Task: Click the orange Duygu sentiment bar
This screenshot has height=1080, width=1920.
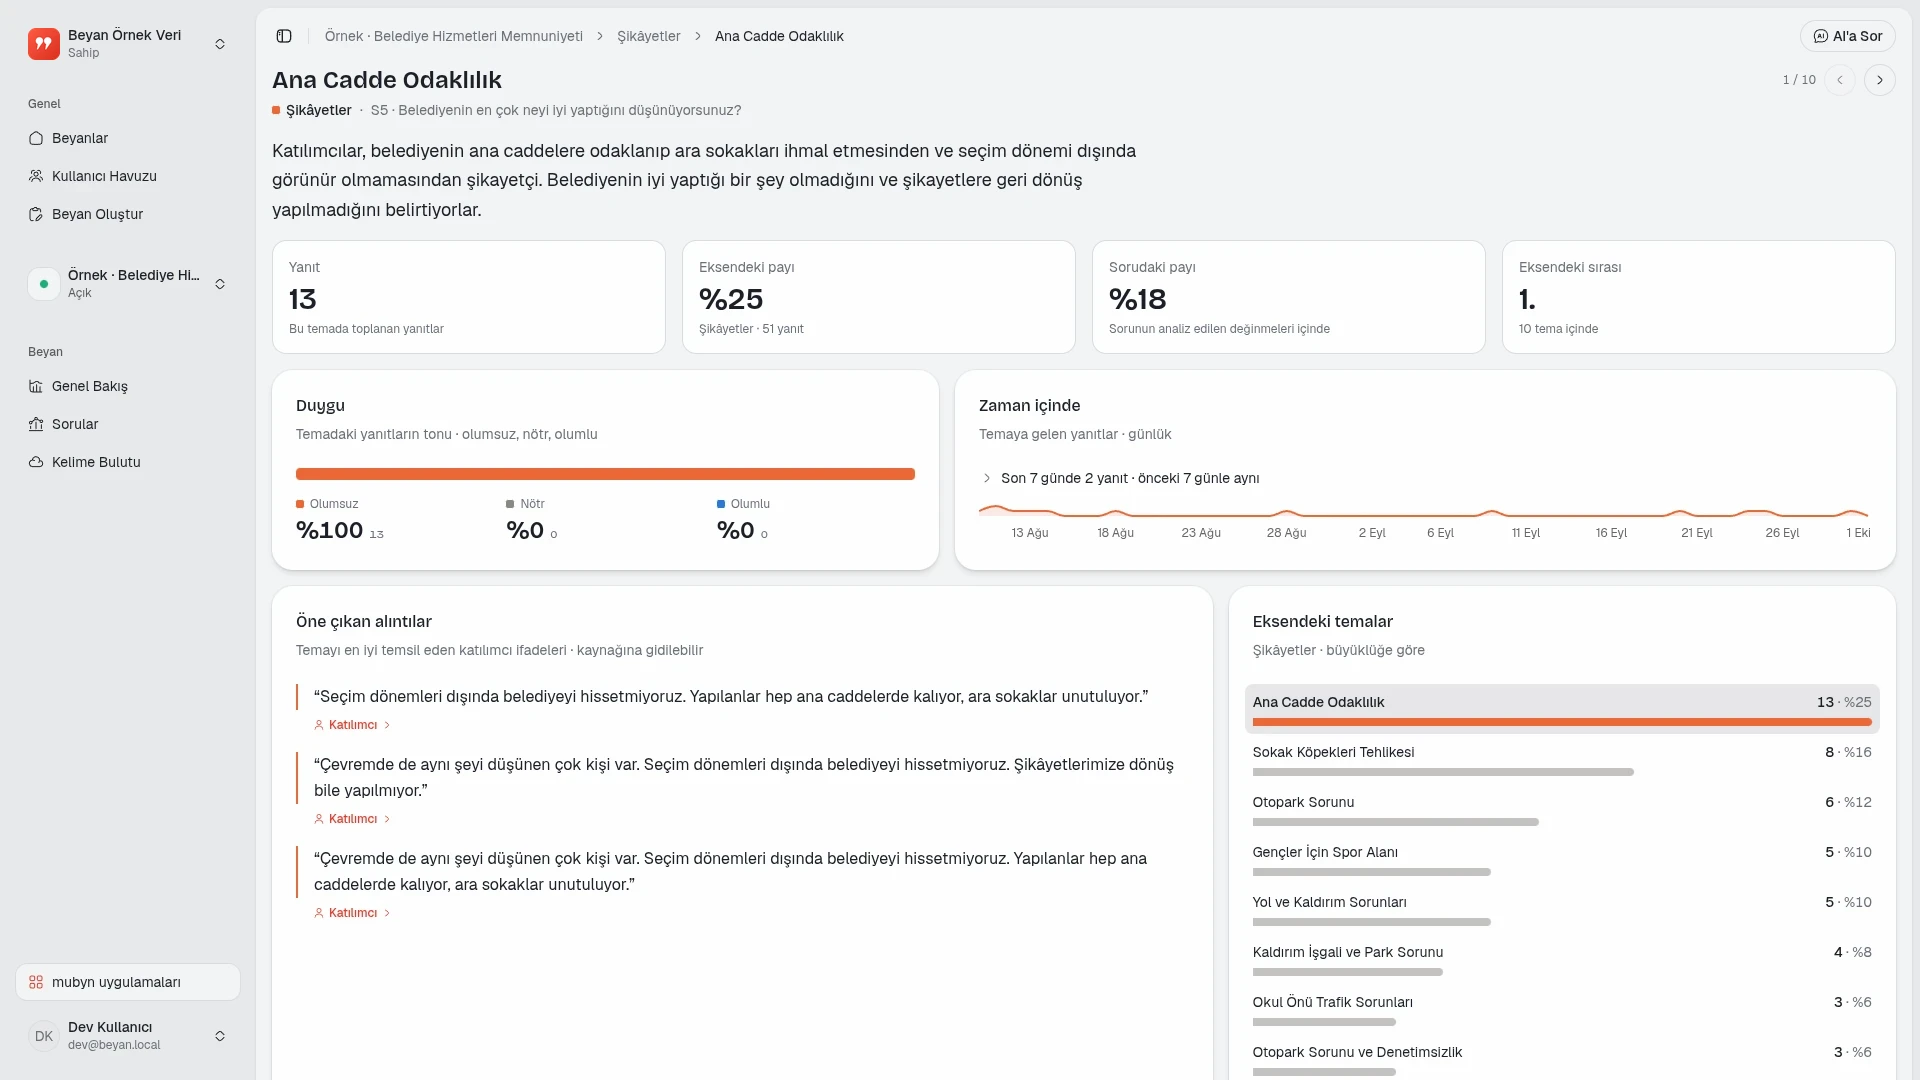Action: pyautogui.click(x=605, y=474)
